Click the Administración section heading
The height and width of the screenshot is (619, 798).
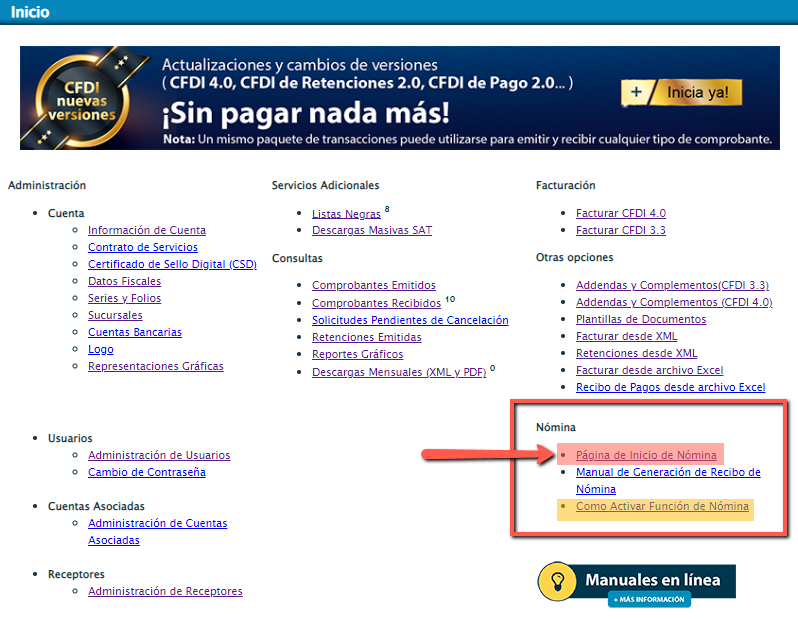pyautogui.click(x=47, y=185)
